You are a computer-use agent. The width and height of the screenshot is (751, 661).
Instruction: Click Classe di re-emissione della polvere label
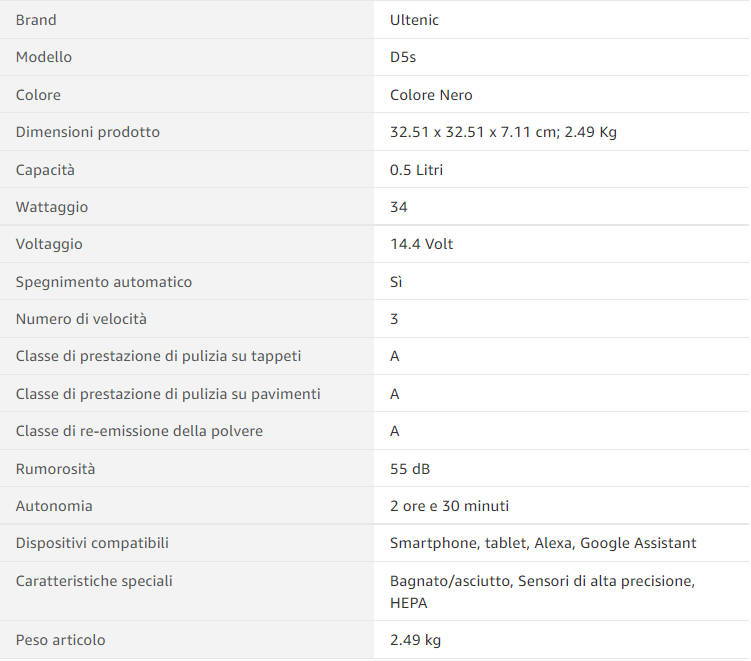pos(139,431)
